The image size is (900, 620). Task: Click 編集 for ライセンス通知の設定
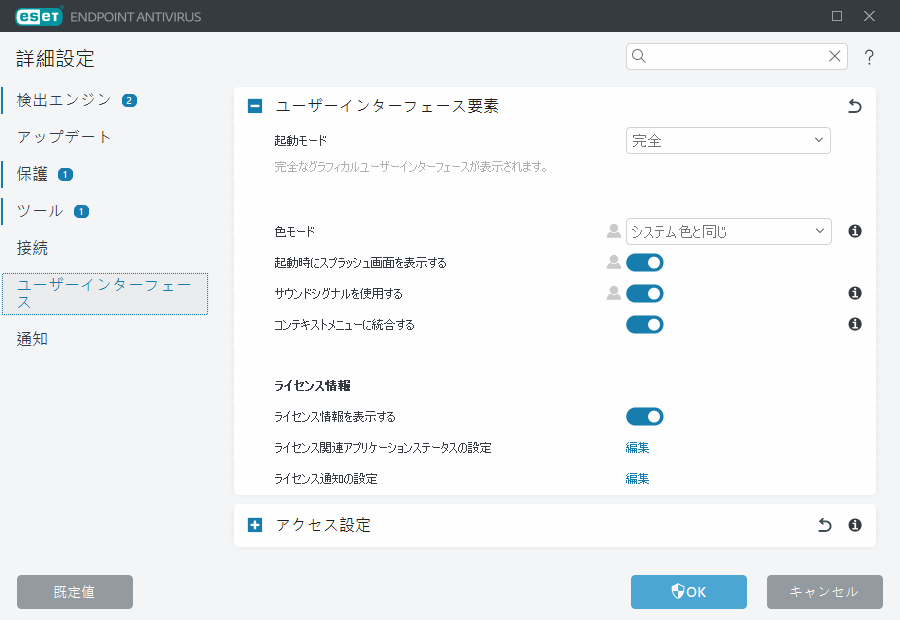click(x=637, y=478)
